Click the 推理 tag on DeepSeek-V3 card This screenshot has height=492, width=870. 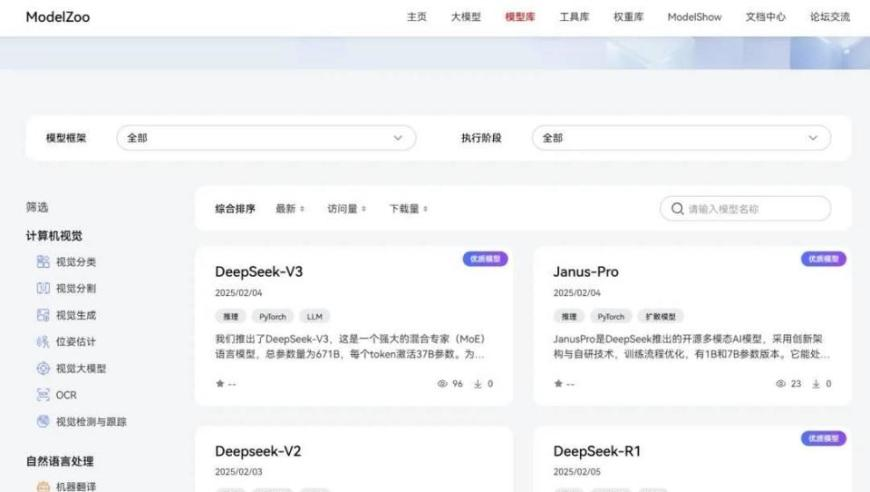pyautogui.click(x=230, y=317)
